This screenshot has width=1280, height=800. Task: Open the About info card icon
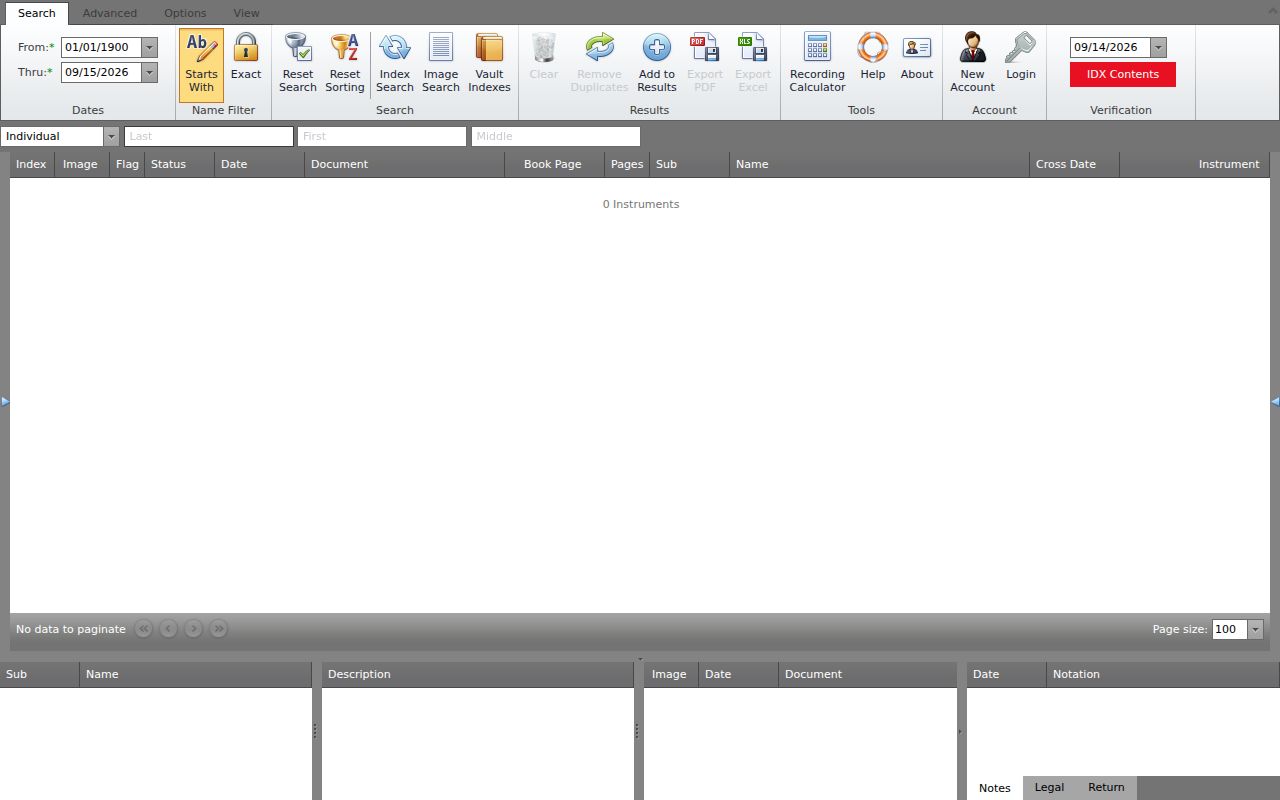(917, 47)
